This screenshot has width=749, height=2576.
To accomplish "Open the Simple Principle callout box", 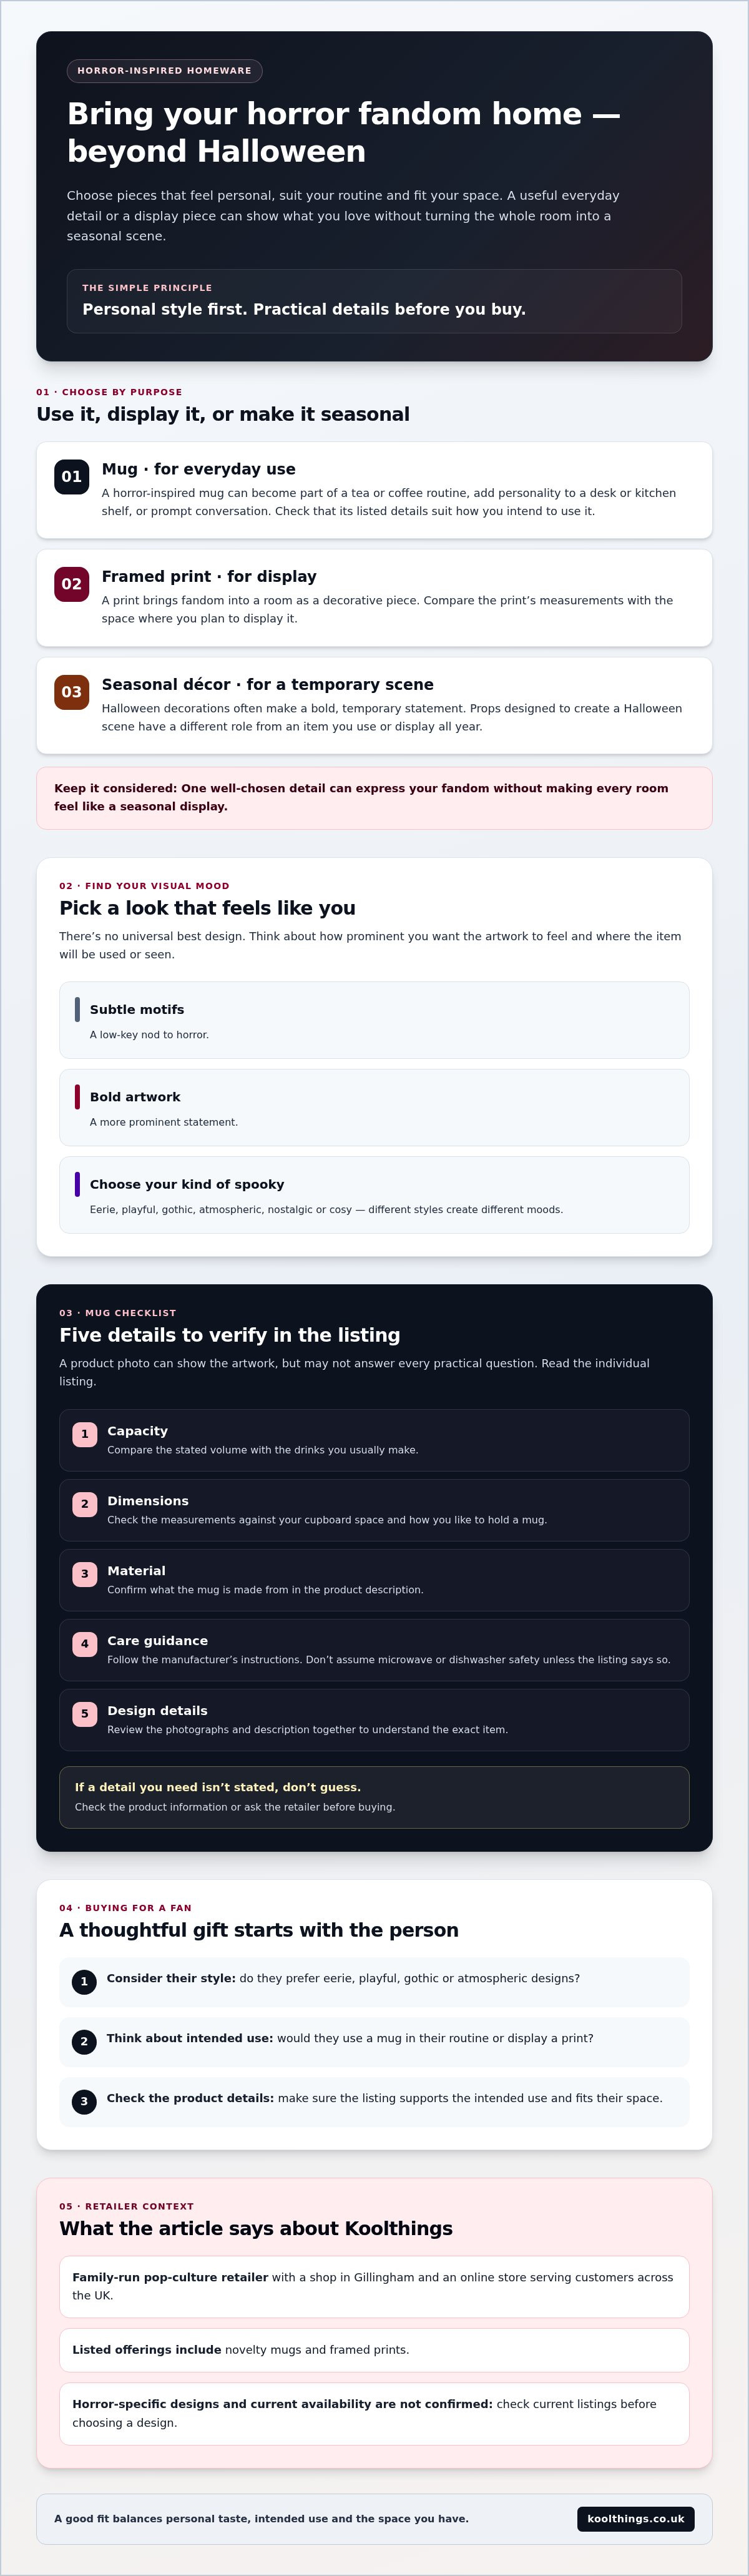I will coord(374,301).
